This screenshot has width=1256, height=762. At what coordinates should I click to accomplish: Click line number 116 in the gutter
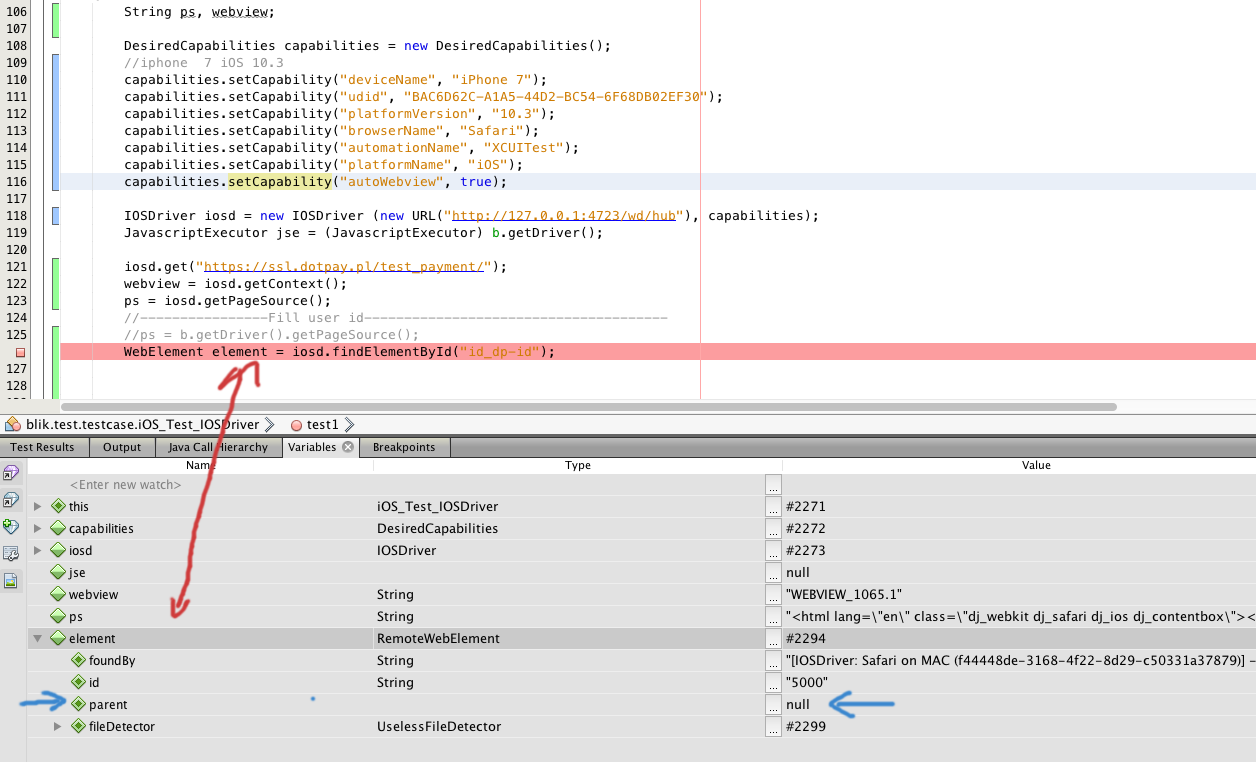click(15, 181)
